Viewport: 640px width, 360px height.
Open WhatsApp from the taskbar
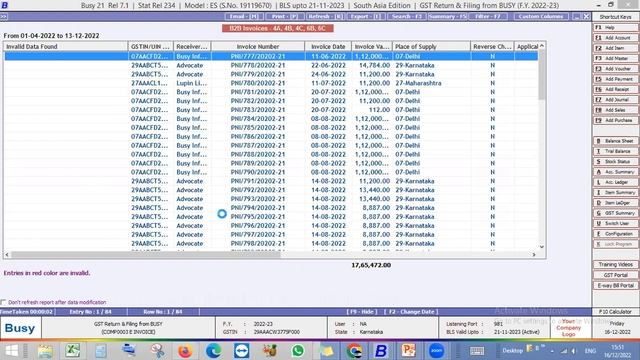tap(298, 351)
